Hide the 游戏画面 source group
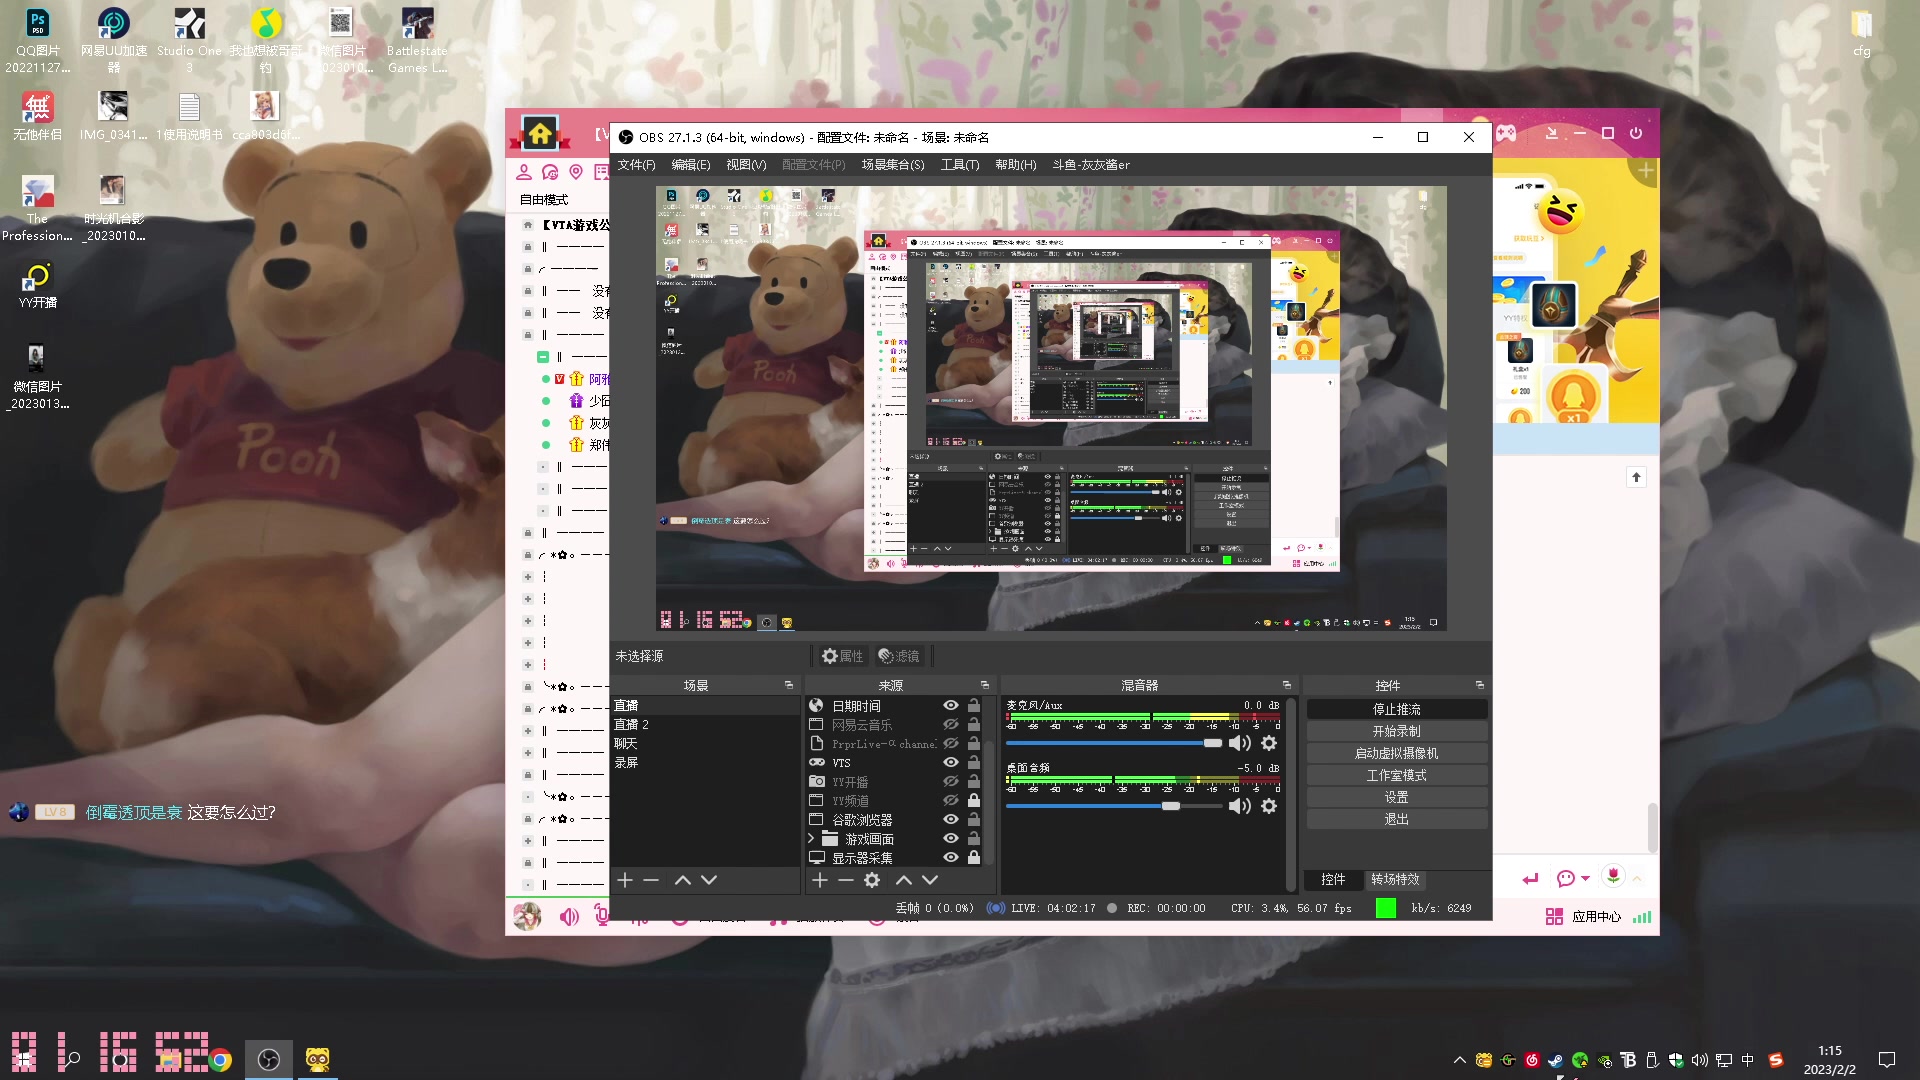 pos(950,839)
